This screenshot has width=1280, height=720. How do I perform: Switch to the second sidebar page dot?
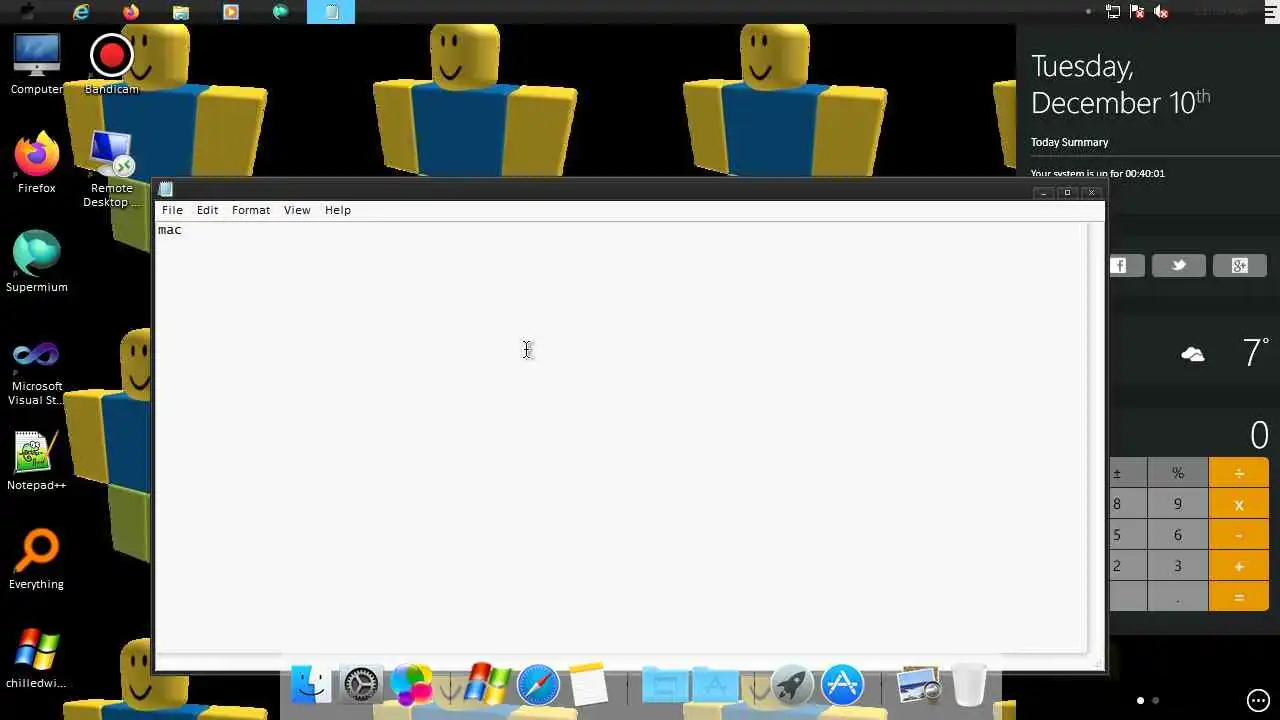(x=1156, y=700)
